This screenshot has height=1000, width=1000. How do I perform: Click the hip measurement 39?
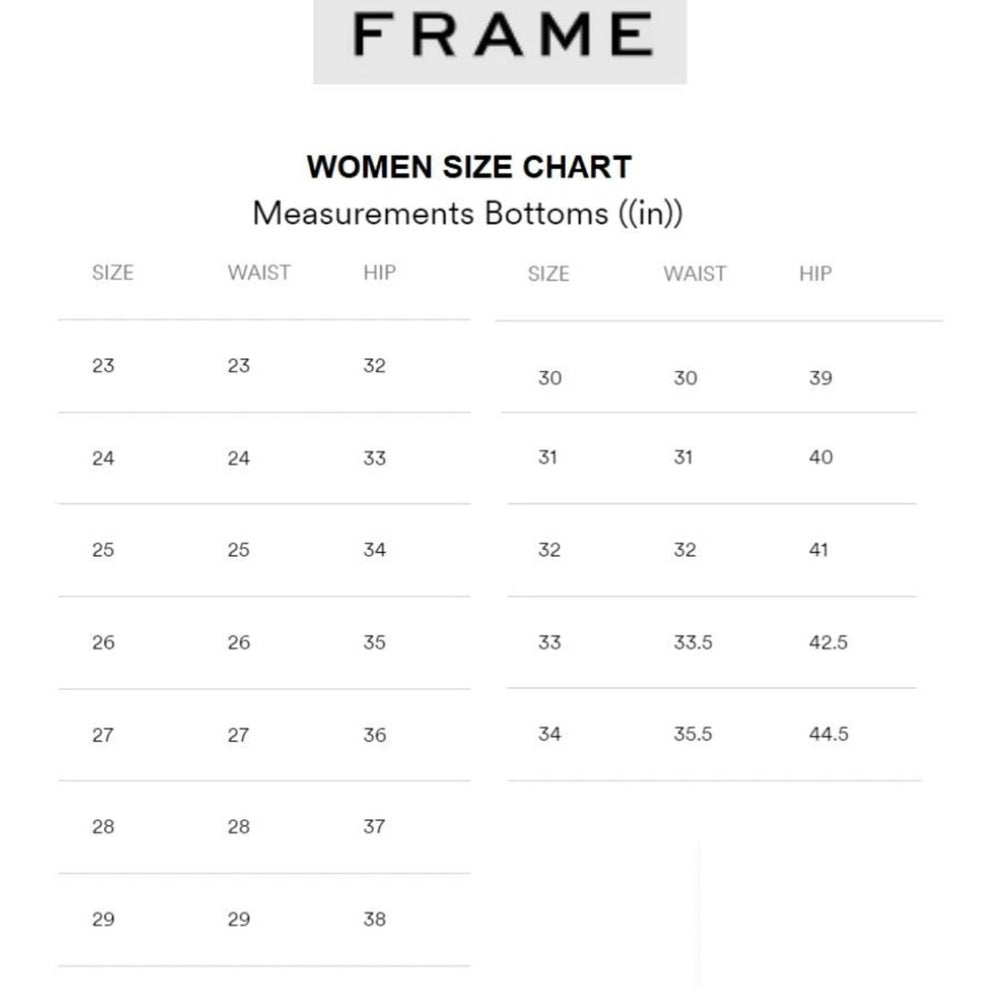(820, 378)
